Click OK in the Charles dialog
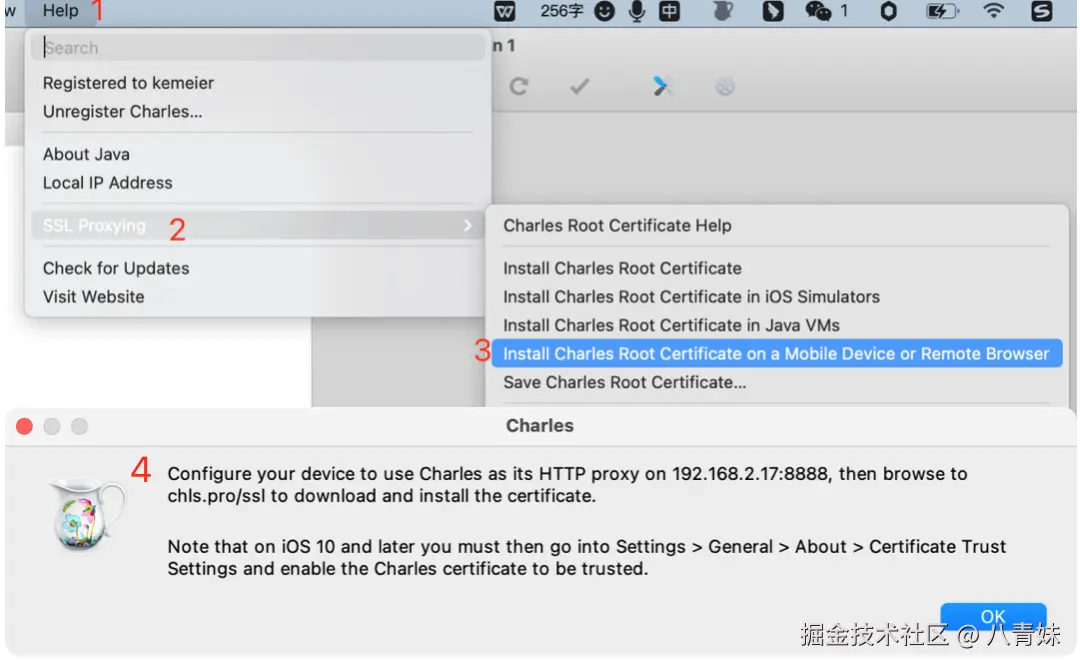 pyautogui.click(x=993, y=615)
